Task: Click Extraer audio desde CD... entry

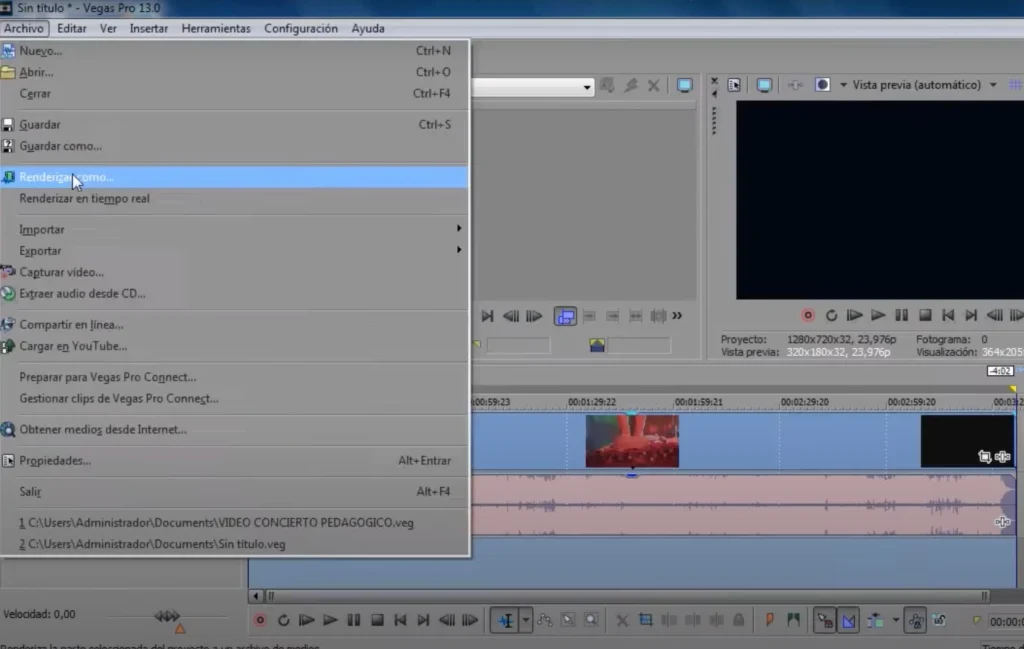Action: [x=234, y=294]
